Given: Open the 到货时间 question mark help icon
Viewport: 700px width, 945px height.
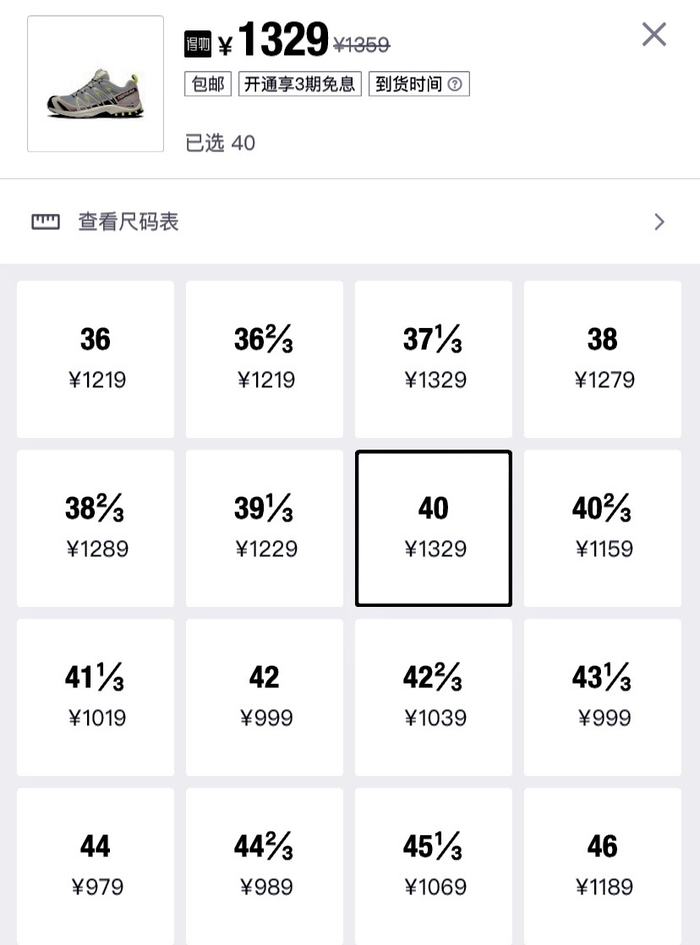Looking at the screenshot, I should coord(455,84).
